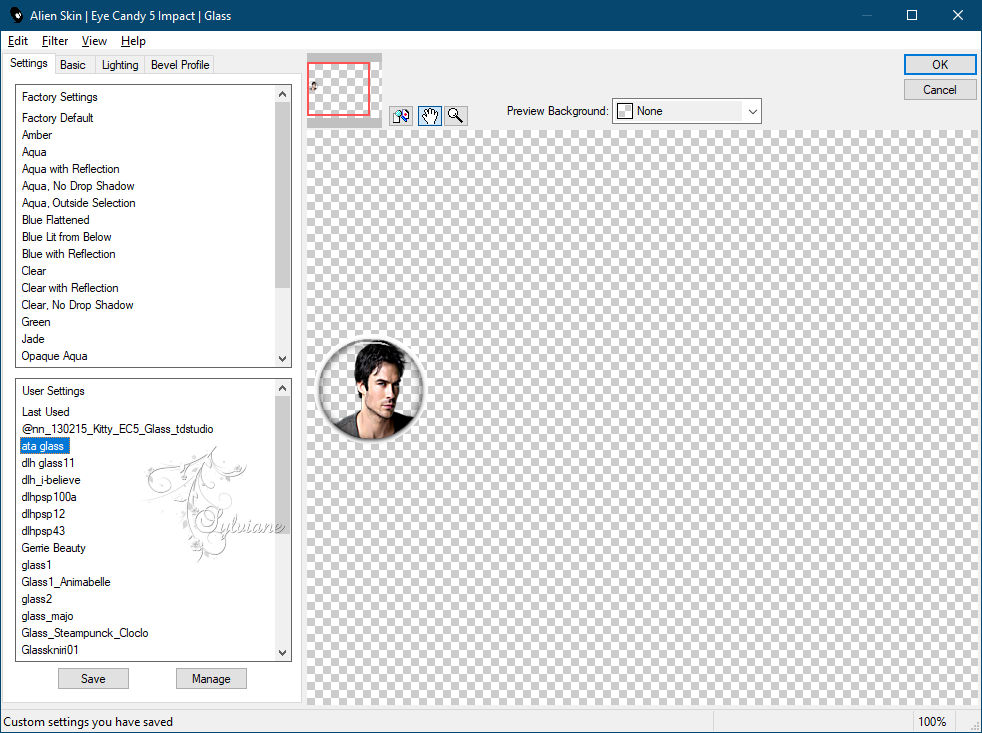Viewport: 982px width, 733px height.
Task: Select Aqua with Reflection preset
Action: click(x=70, y=169)
